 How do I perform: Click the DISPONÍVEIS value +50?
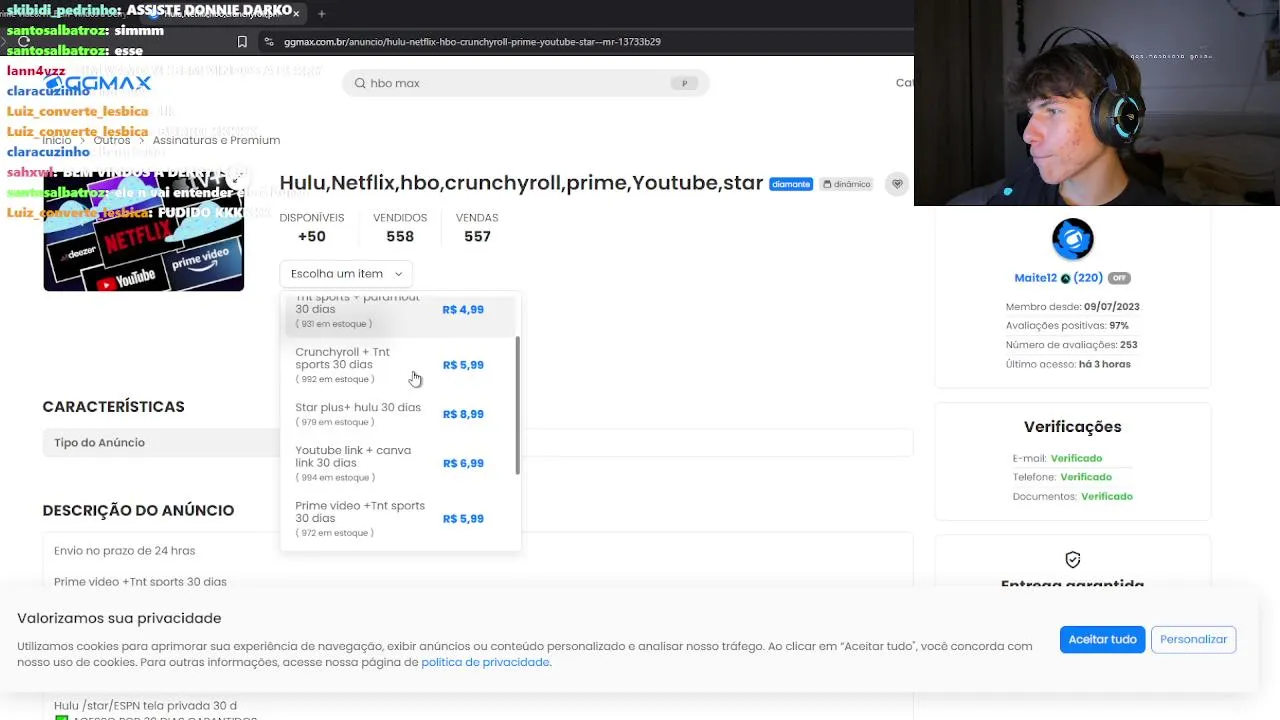[312, 237]
